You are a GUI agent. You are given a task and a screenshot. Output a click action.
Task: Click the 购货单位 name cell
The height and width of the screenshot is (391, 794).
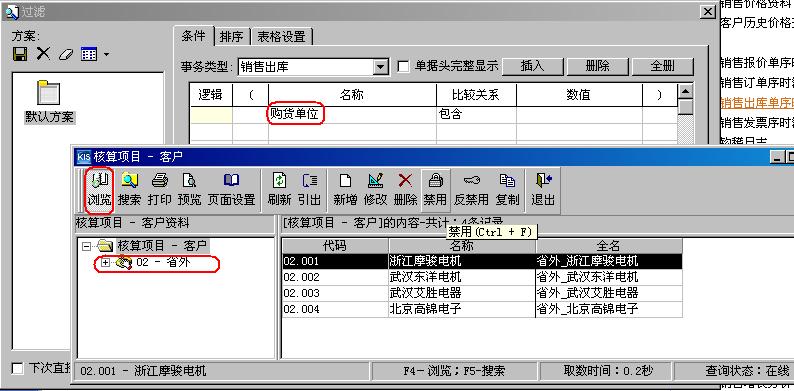(x=352, y=114)
